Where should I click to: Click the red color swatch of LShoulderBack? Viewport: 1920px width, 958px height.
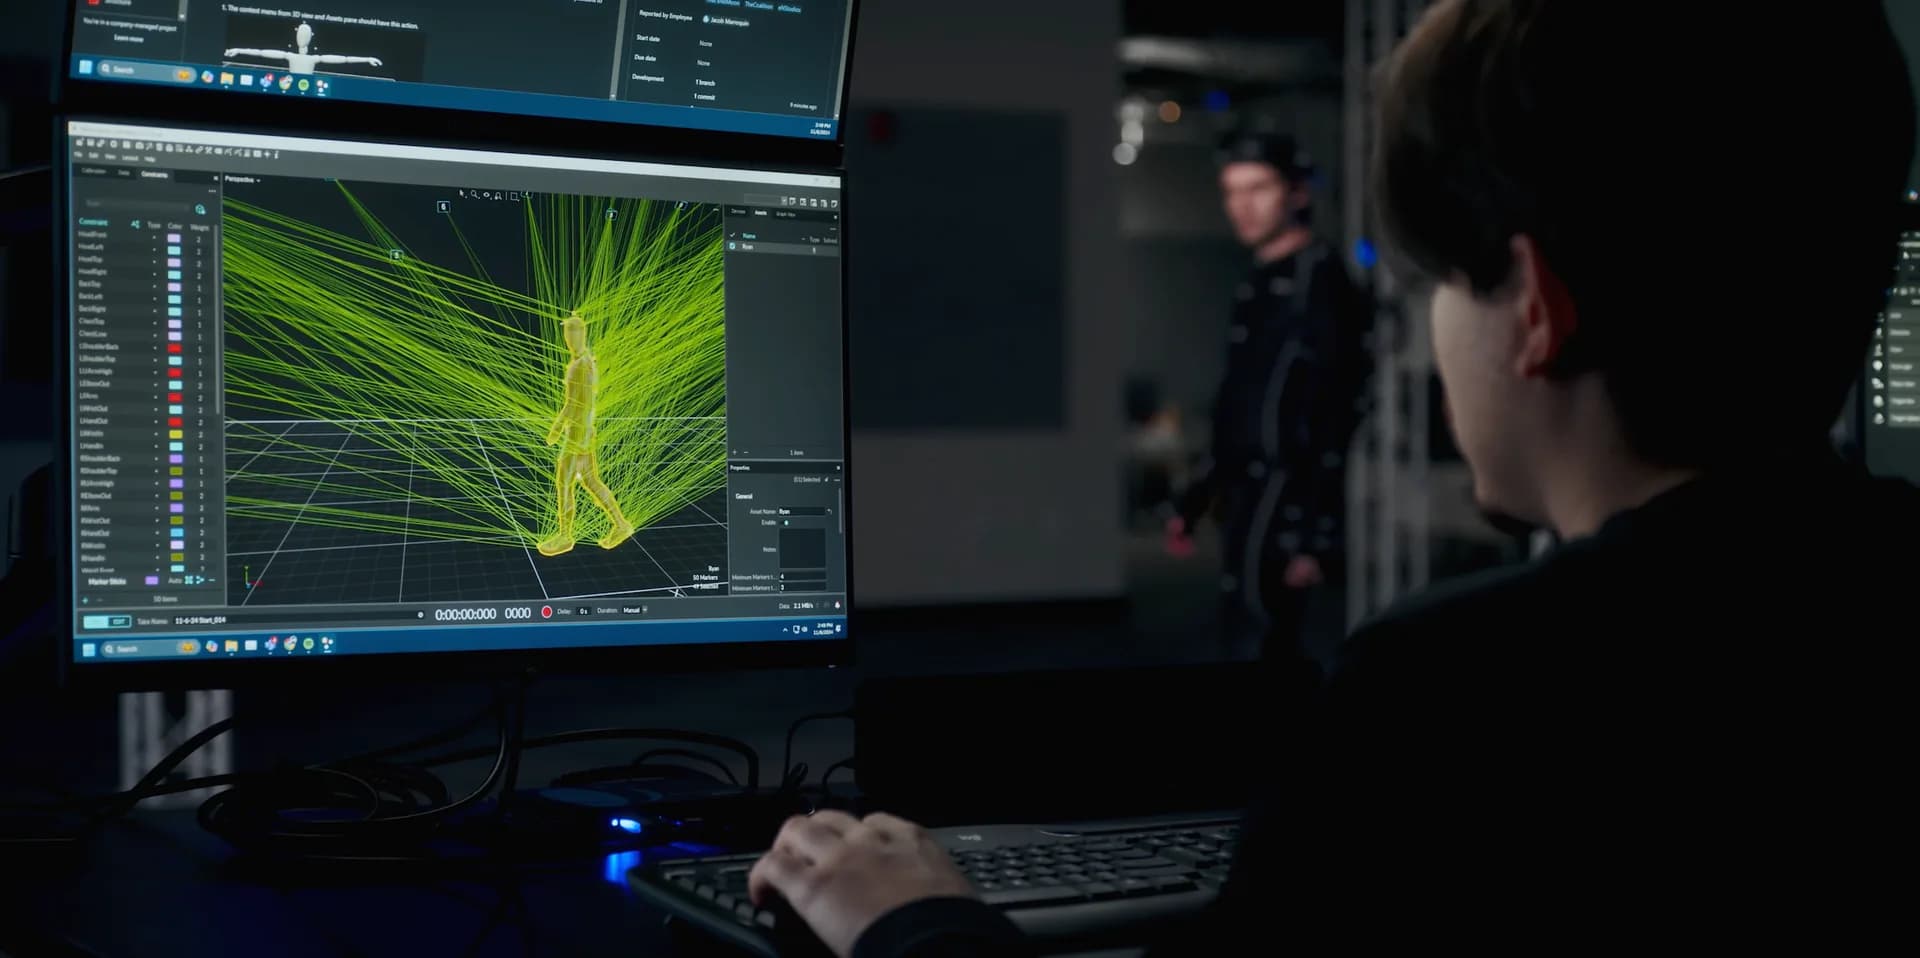coord(174,348)
